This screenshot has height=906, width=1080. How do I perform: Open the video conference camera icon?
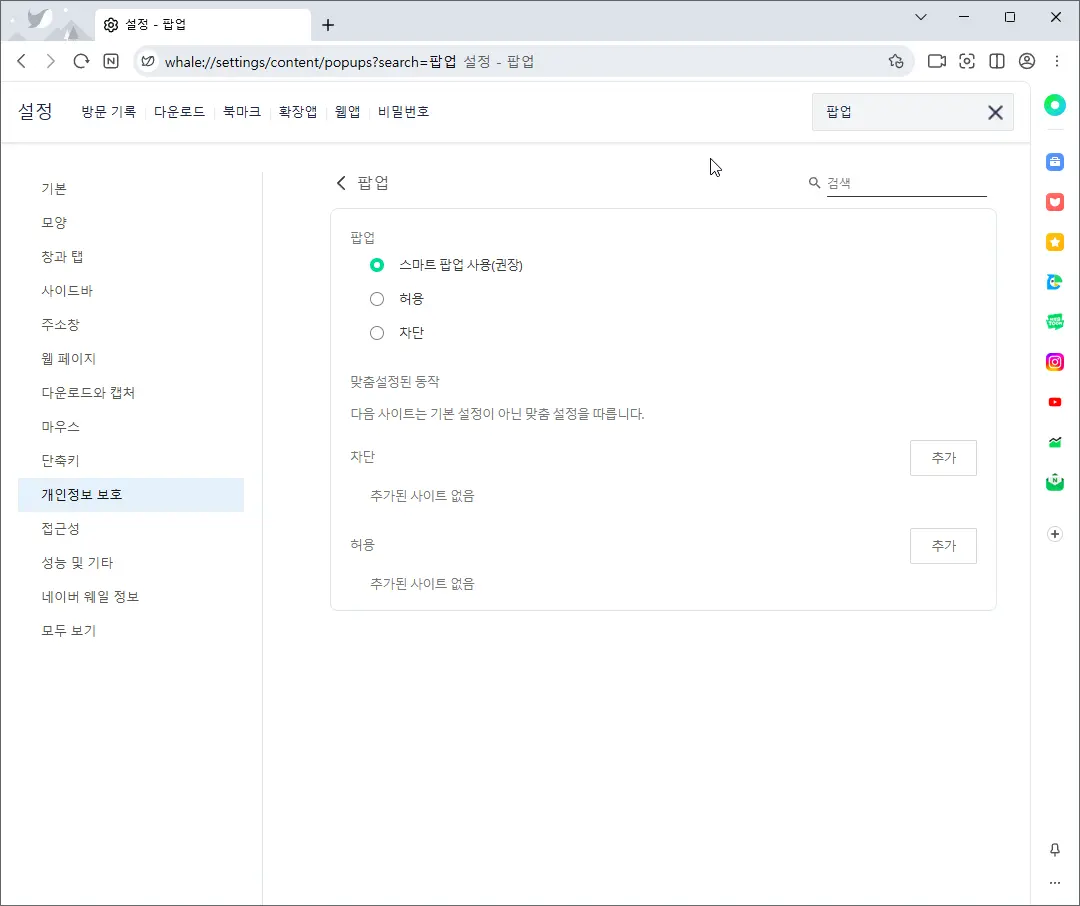click(x=936, y=60)
